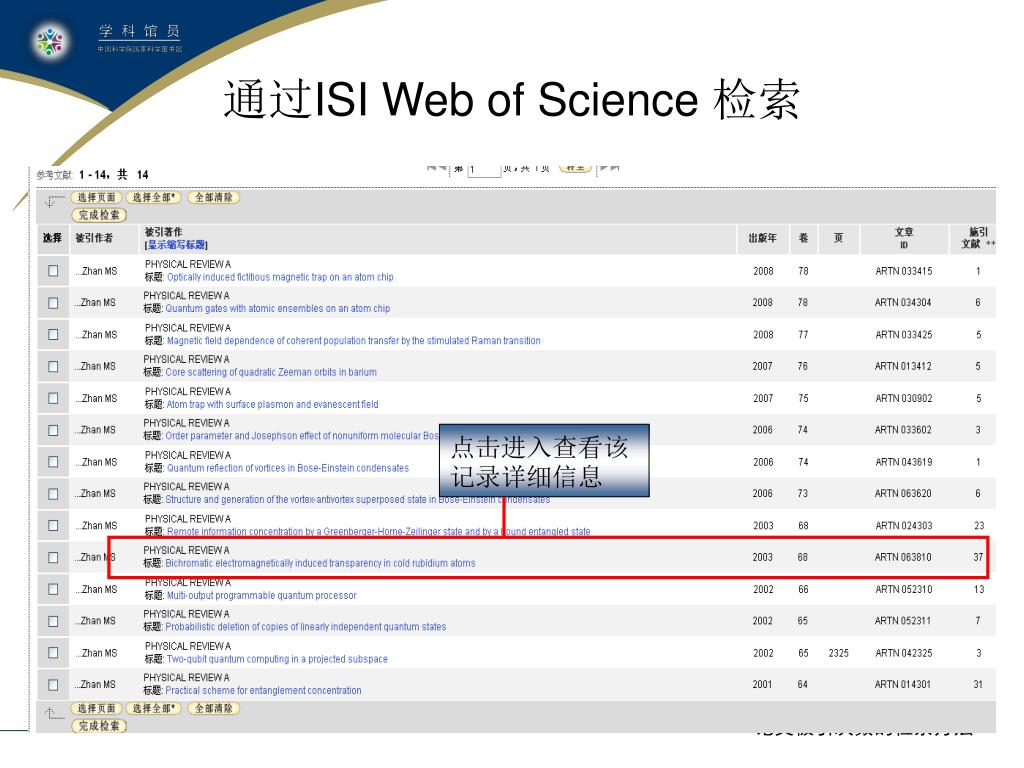Click article ID ARTN 033415
Viewport: 1024px width, 768px height.
[x=904, y=272]
